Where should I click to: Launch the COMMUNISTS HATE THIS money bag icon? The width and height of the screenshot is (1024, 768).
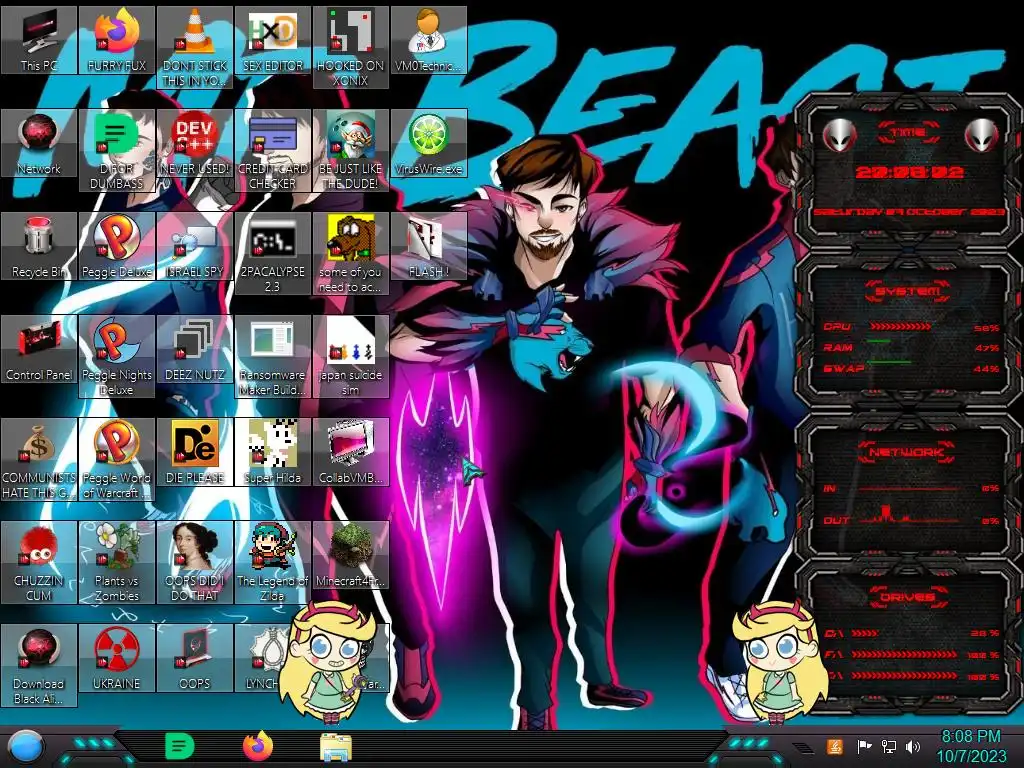[x=39, y=460]
